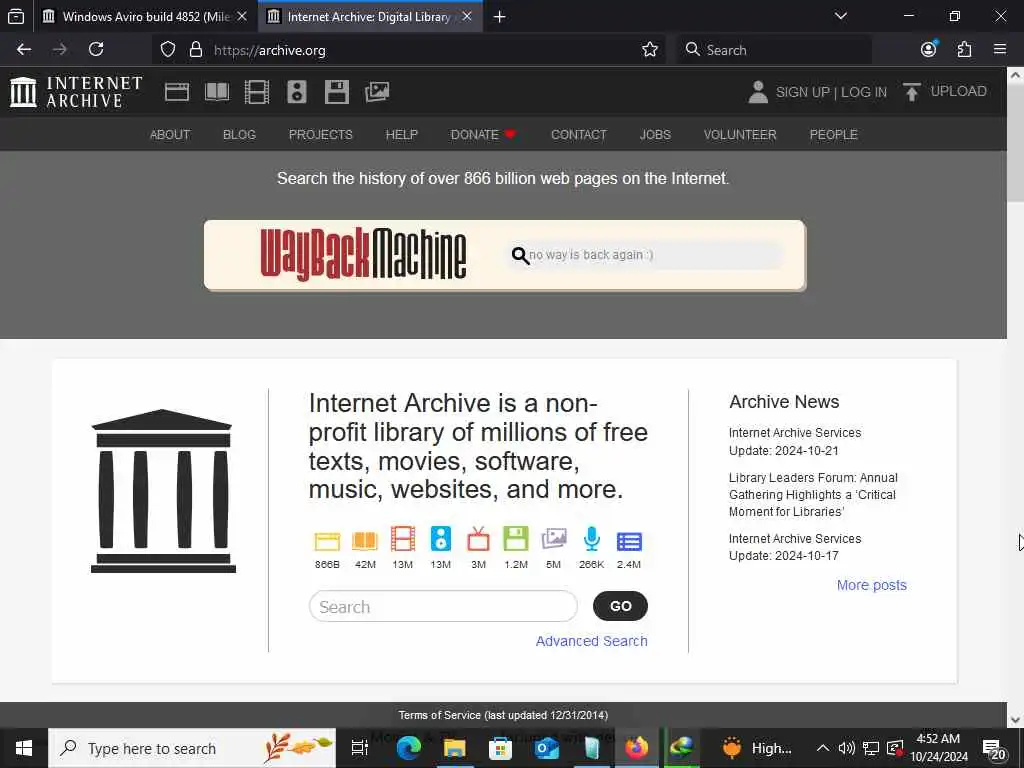Click the Internet Archive logo in header

click(x=76, y=92)
